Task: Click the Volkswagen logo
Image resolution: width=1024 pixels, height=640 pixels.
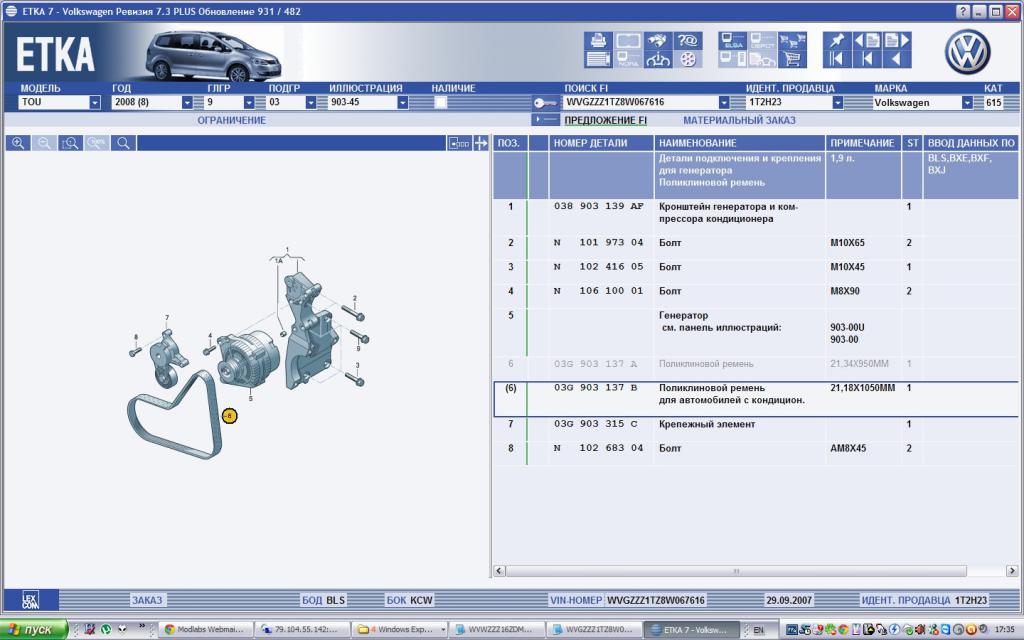Action: click(967, 52)
